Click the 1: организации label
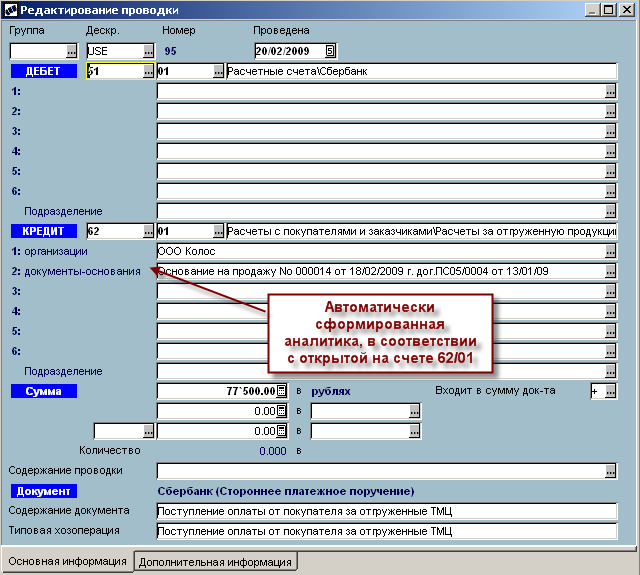The image size is (640, 575). pos(49,251)
